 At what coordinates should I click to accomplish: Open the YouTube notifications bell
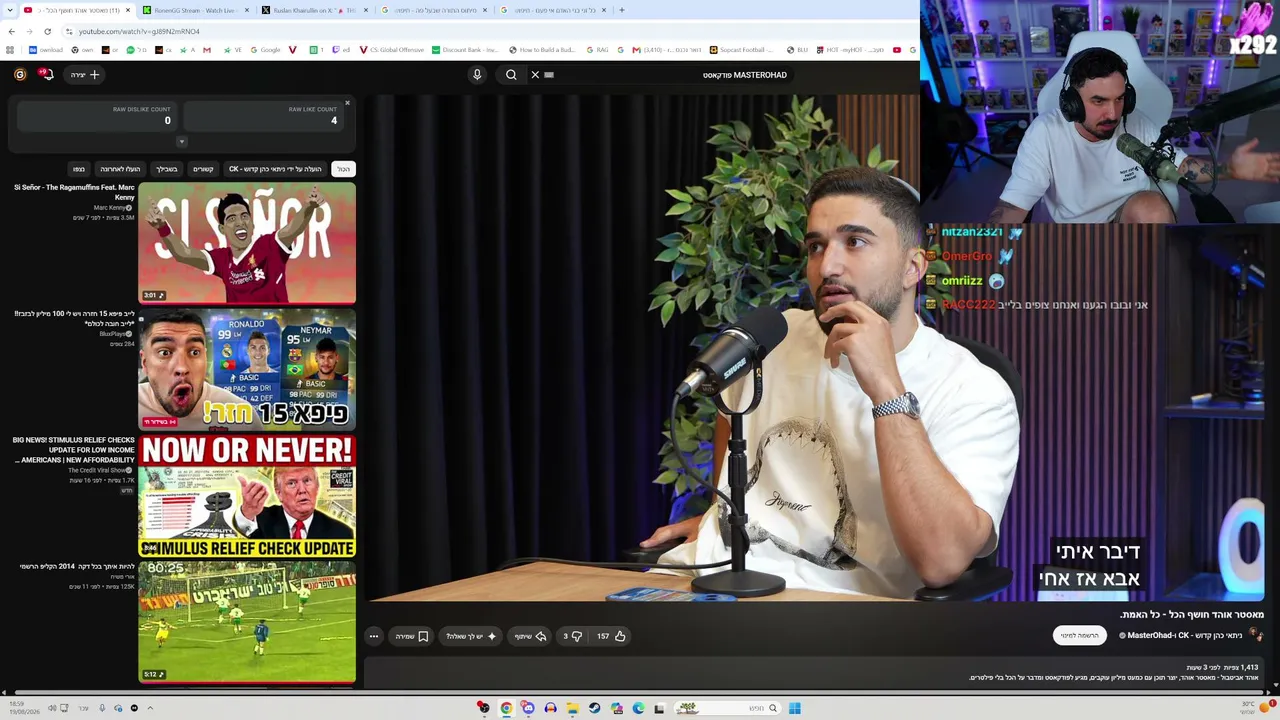click(46, 74)
